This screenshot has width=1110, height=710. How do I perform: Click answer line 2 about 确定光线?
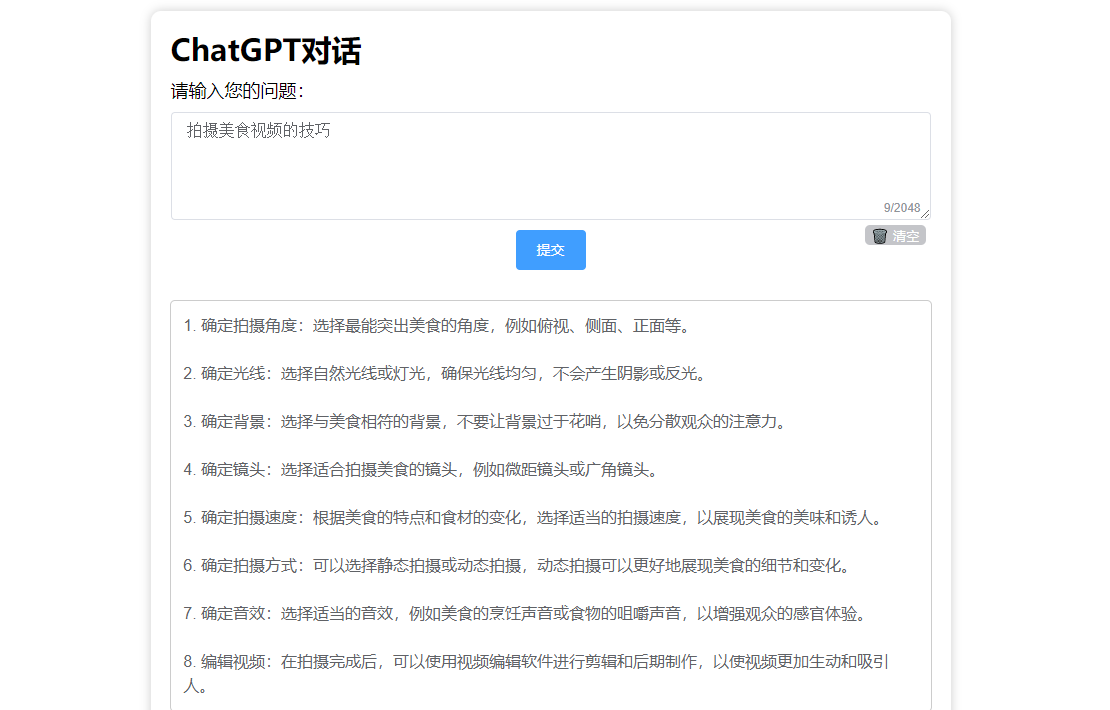click(445, 374)
